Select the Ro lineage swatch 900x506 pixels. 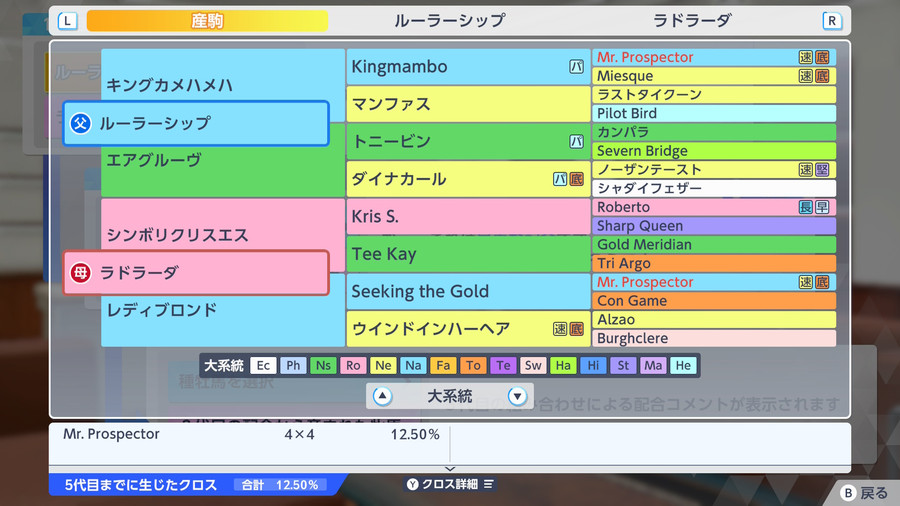pyautogui.click(x=353, y=365)
